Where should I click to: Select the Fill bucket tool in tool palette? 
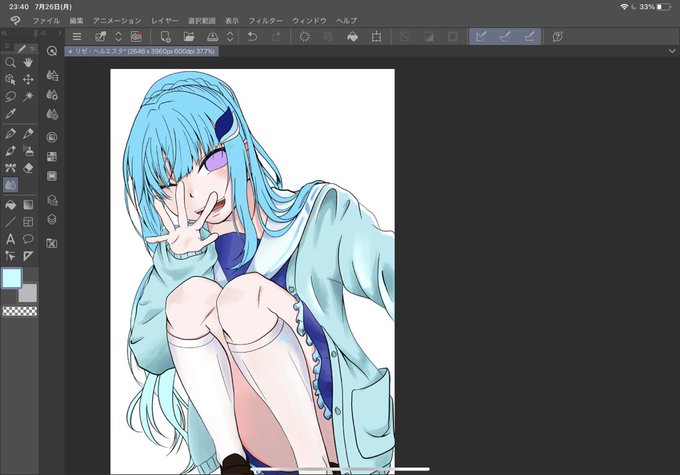point(10,205)
